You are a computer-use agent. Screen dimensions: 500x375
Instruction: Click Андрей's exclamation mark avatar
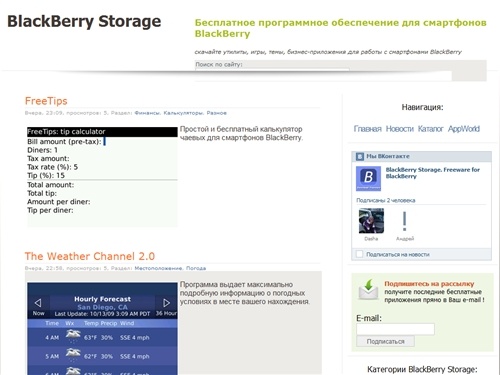(404, 221)
